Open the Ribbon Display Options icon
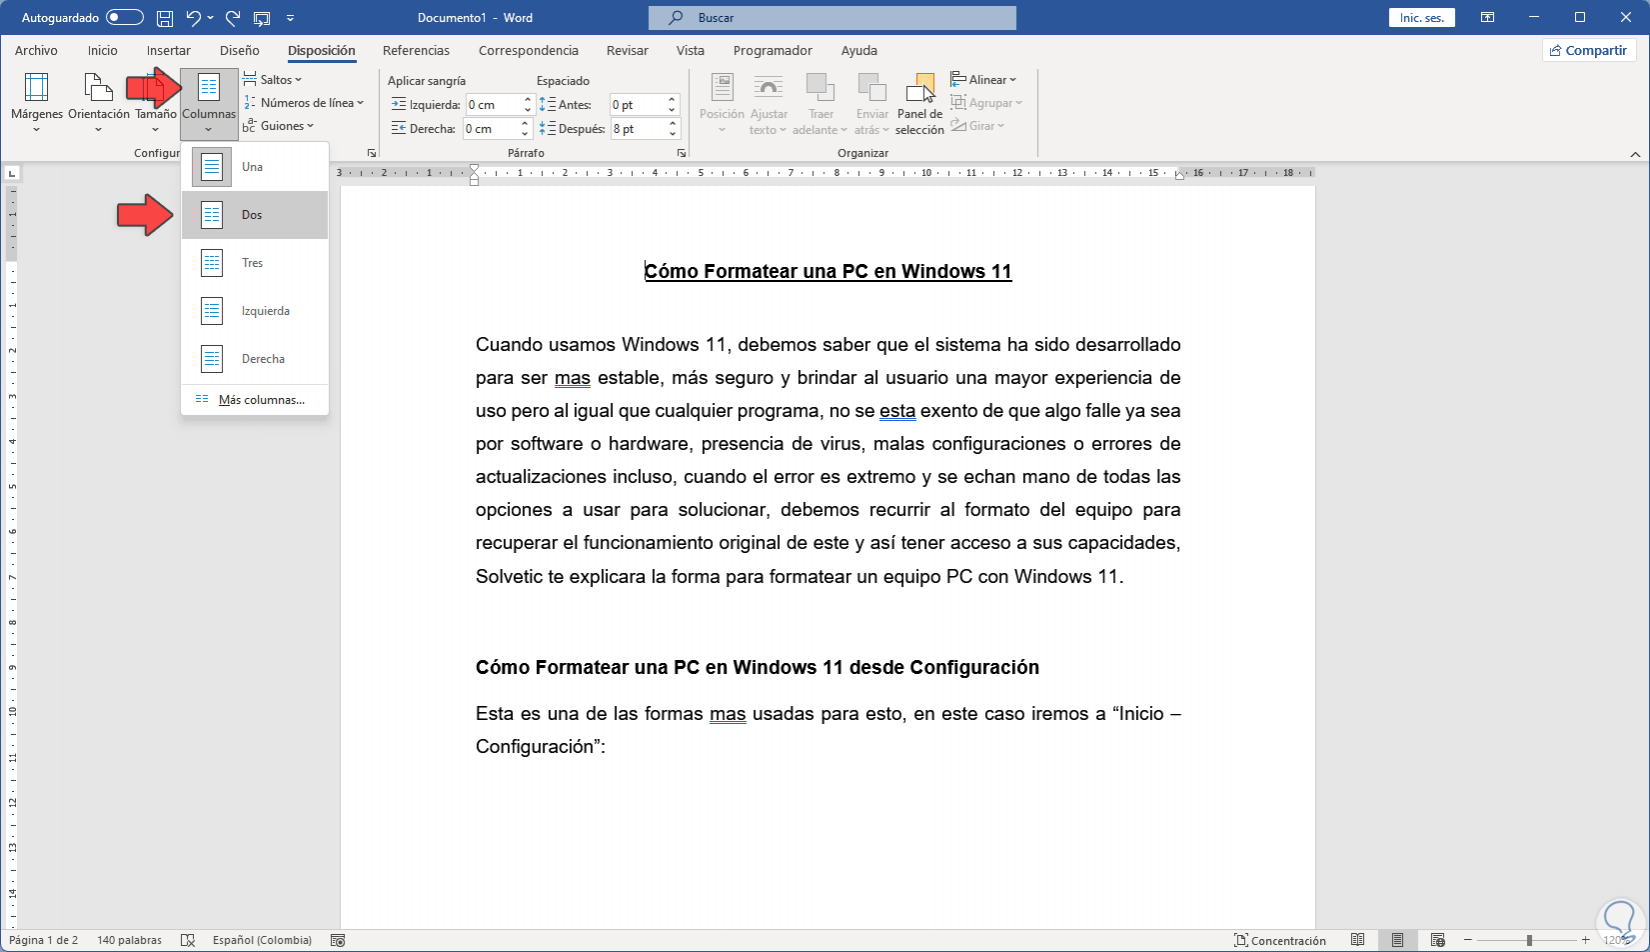This screenshot has height=952, width=1650. click(x=1488, y=18)
